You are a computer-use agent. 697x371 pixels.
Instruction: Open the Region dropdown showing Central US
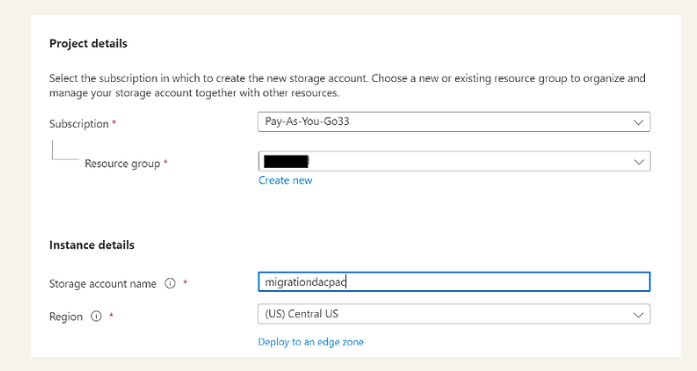point(454,314)
